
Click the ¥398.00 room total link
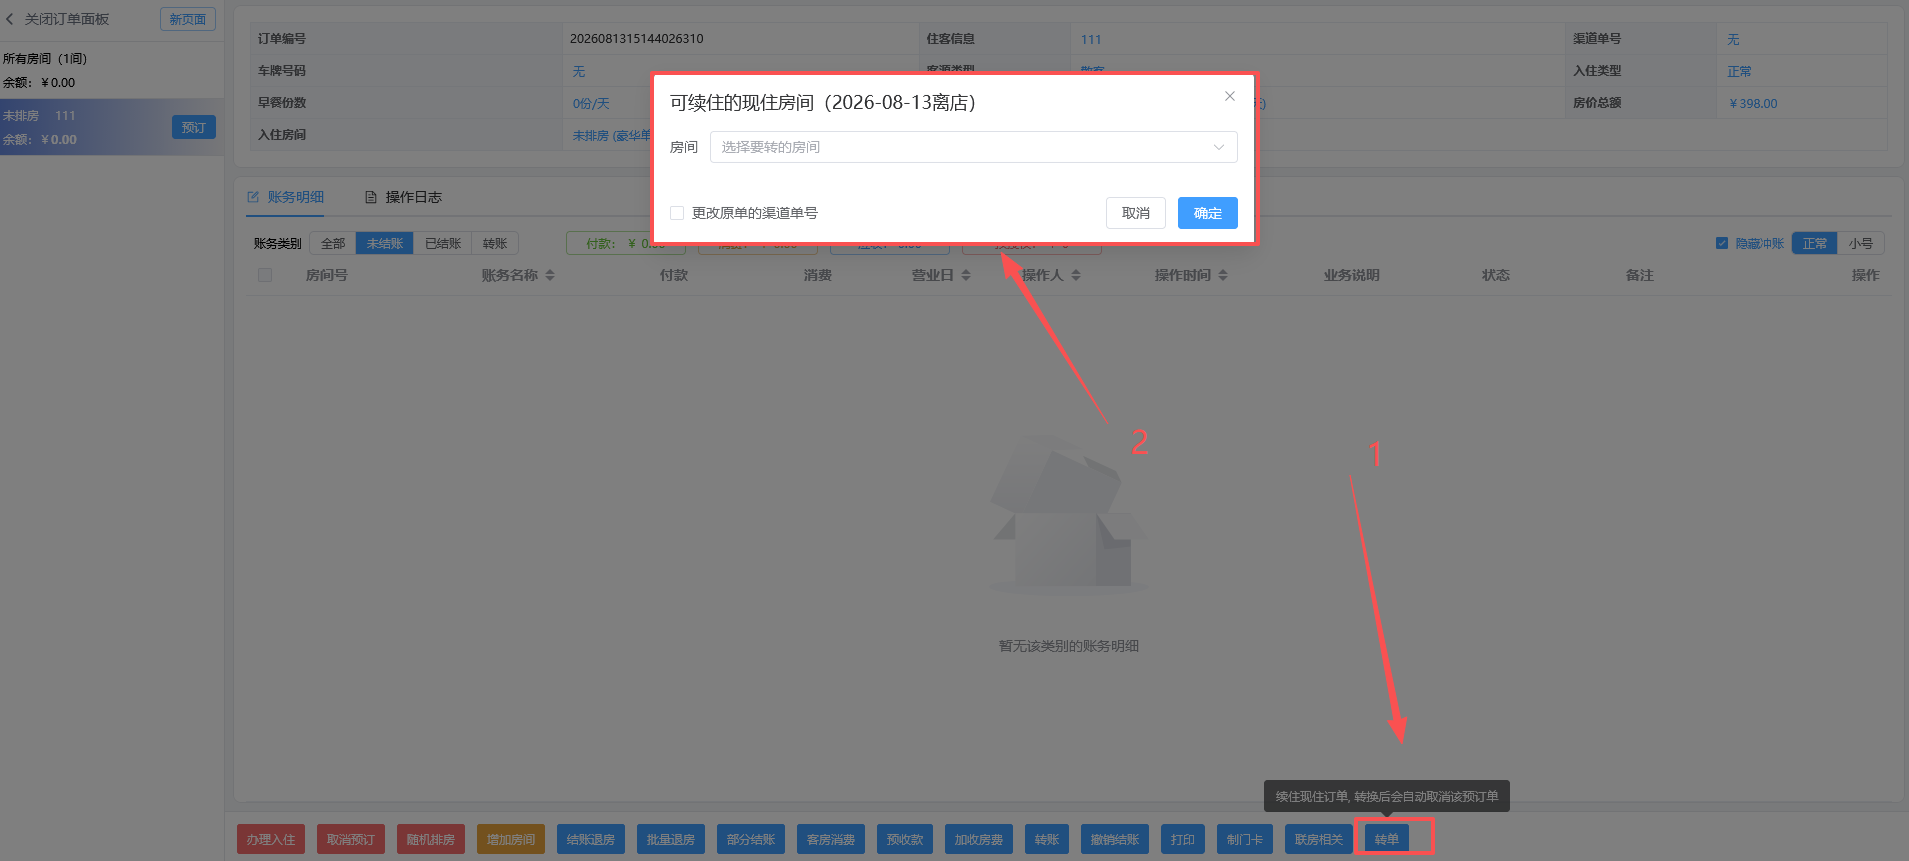[x=1753, y=103]
